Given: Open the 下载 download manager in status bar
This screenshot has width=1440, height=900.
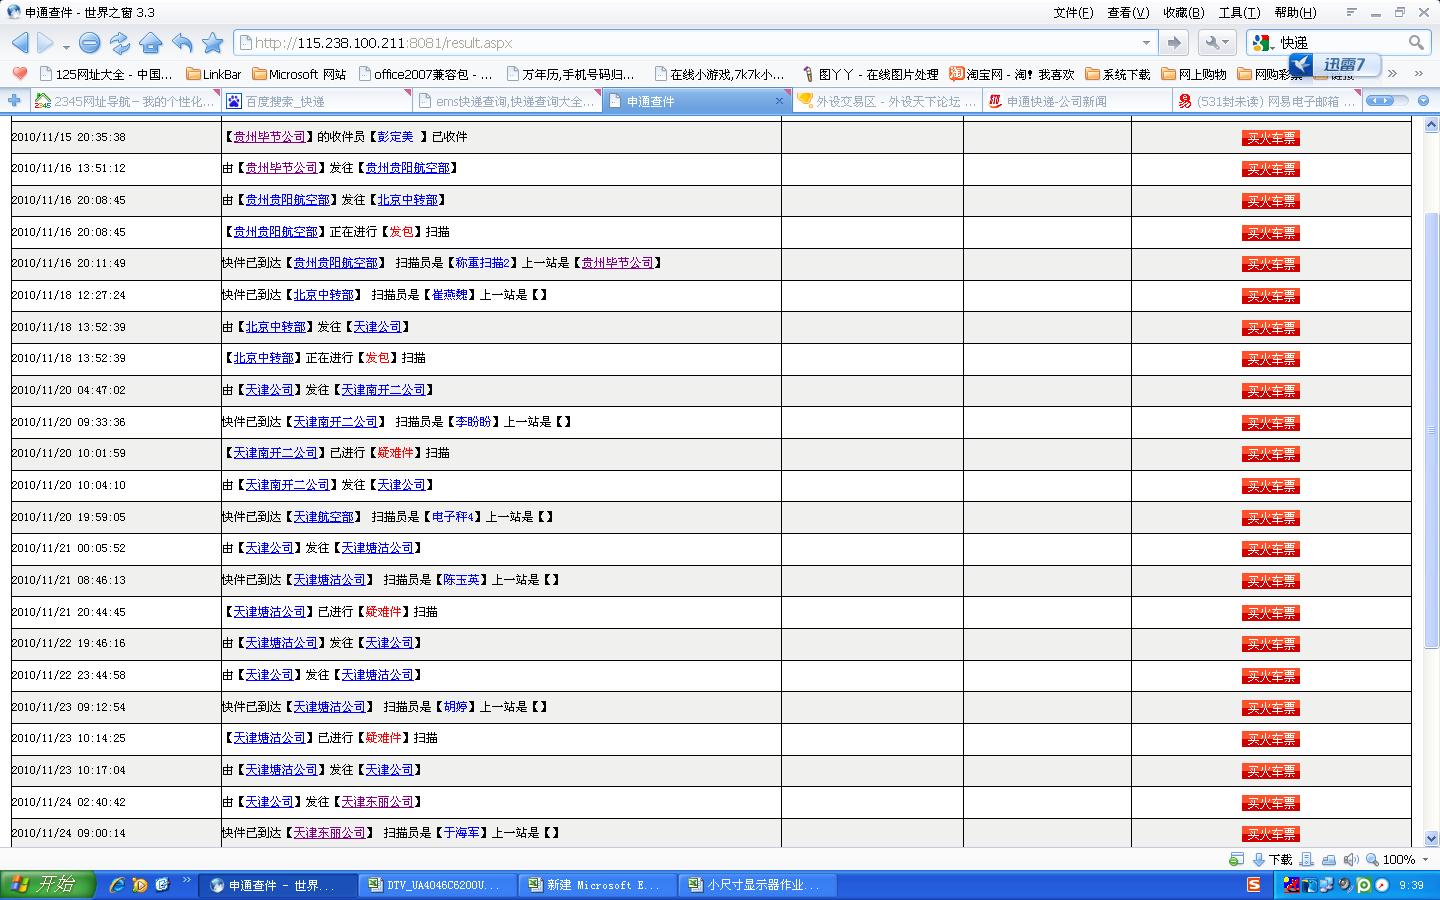Looking at the screenshot, I should pos(1272,859).
